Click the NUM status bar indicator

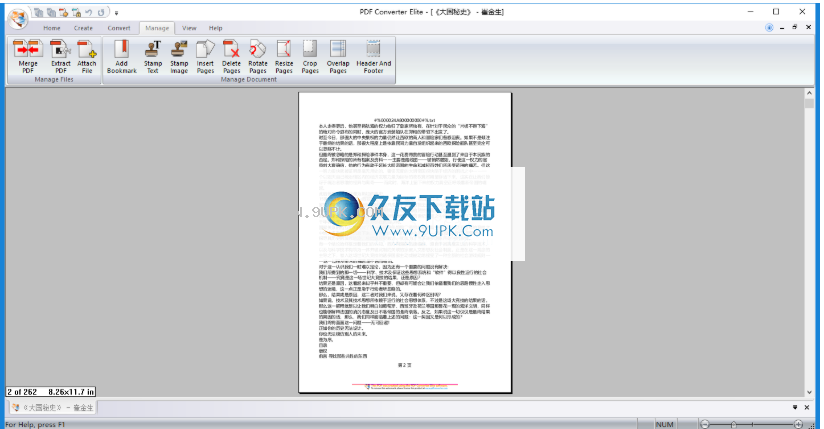click(x=664, y=424)
